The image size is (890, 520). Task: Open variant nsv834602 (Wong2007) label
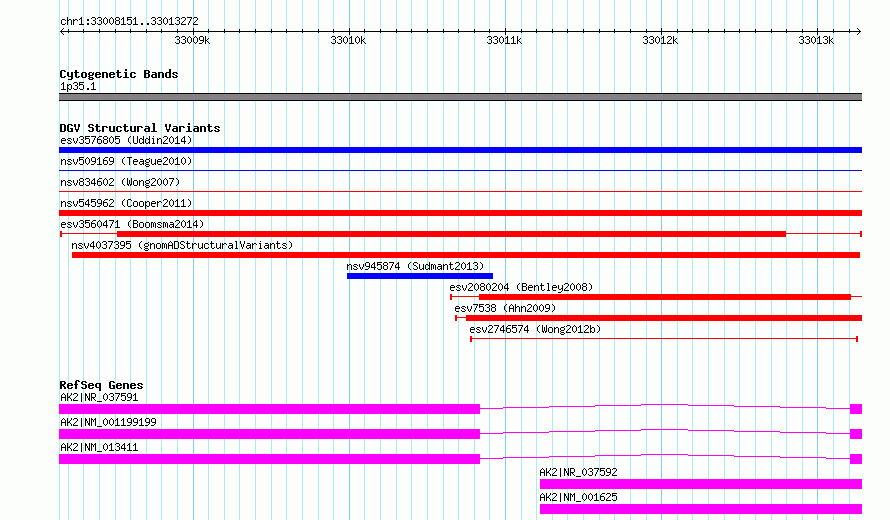coord(120,182)
